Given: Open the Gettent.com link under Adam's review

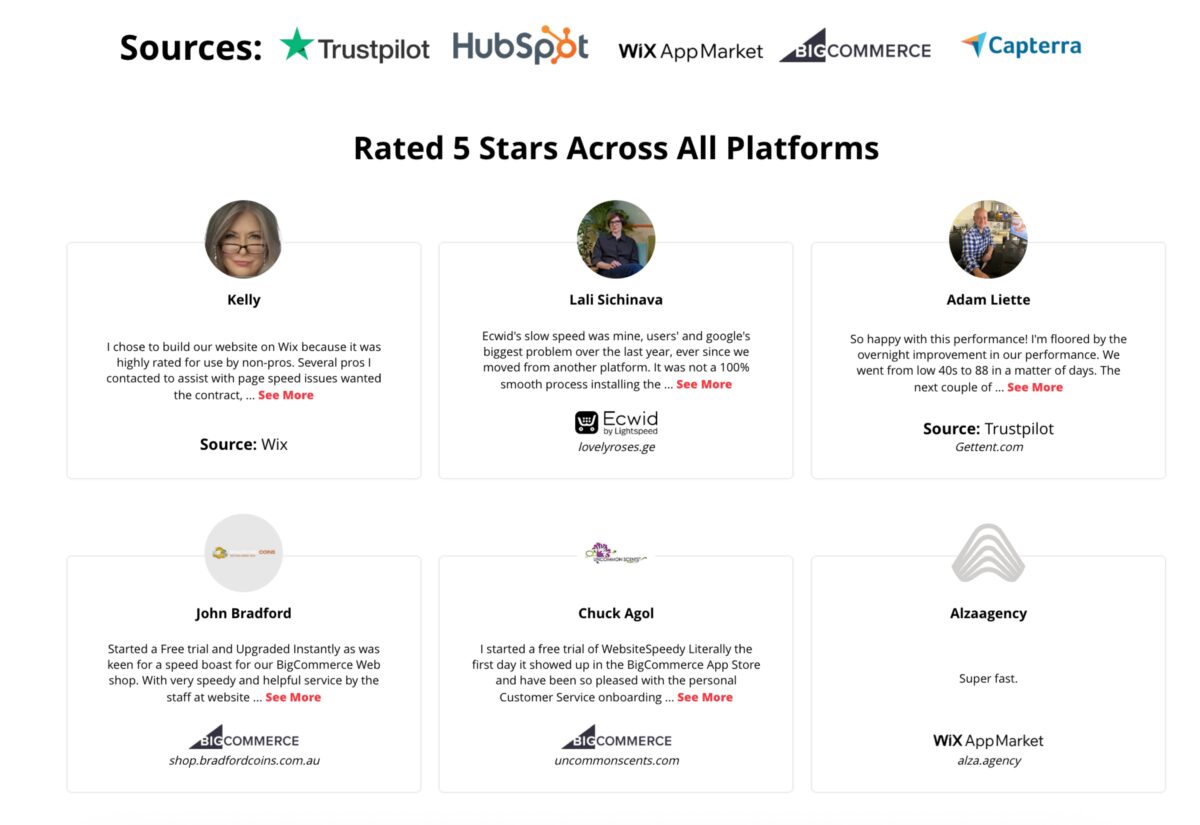Looking at the screenshot, I should [x=988, y=447].
